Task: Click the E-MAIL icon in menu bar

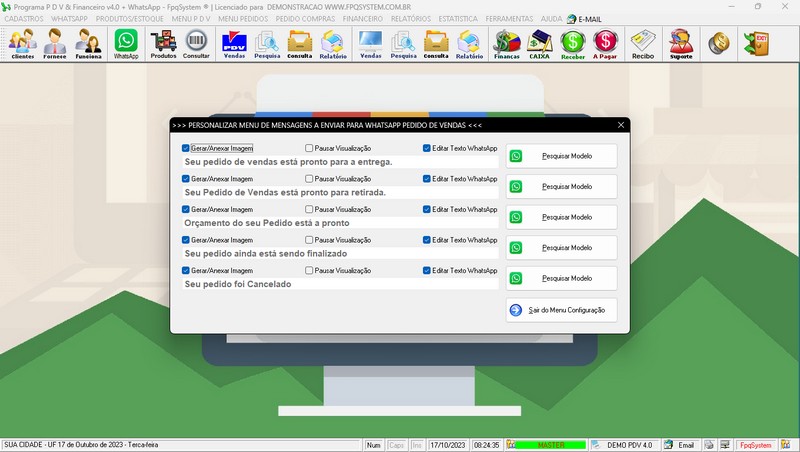Action: point(571,19)
